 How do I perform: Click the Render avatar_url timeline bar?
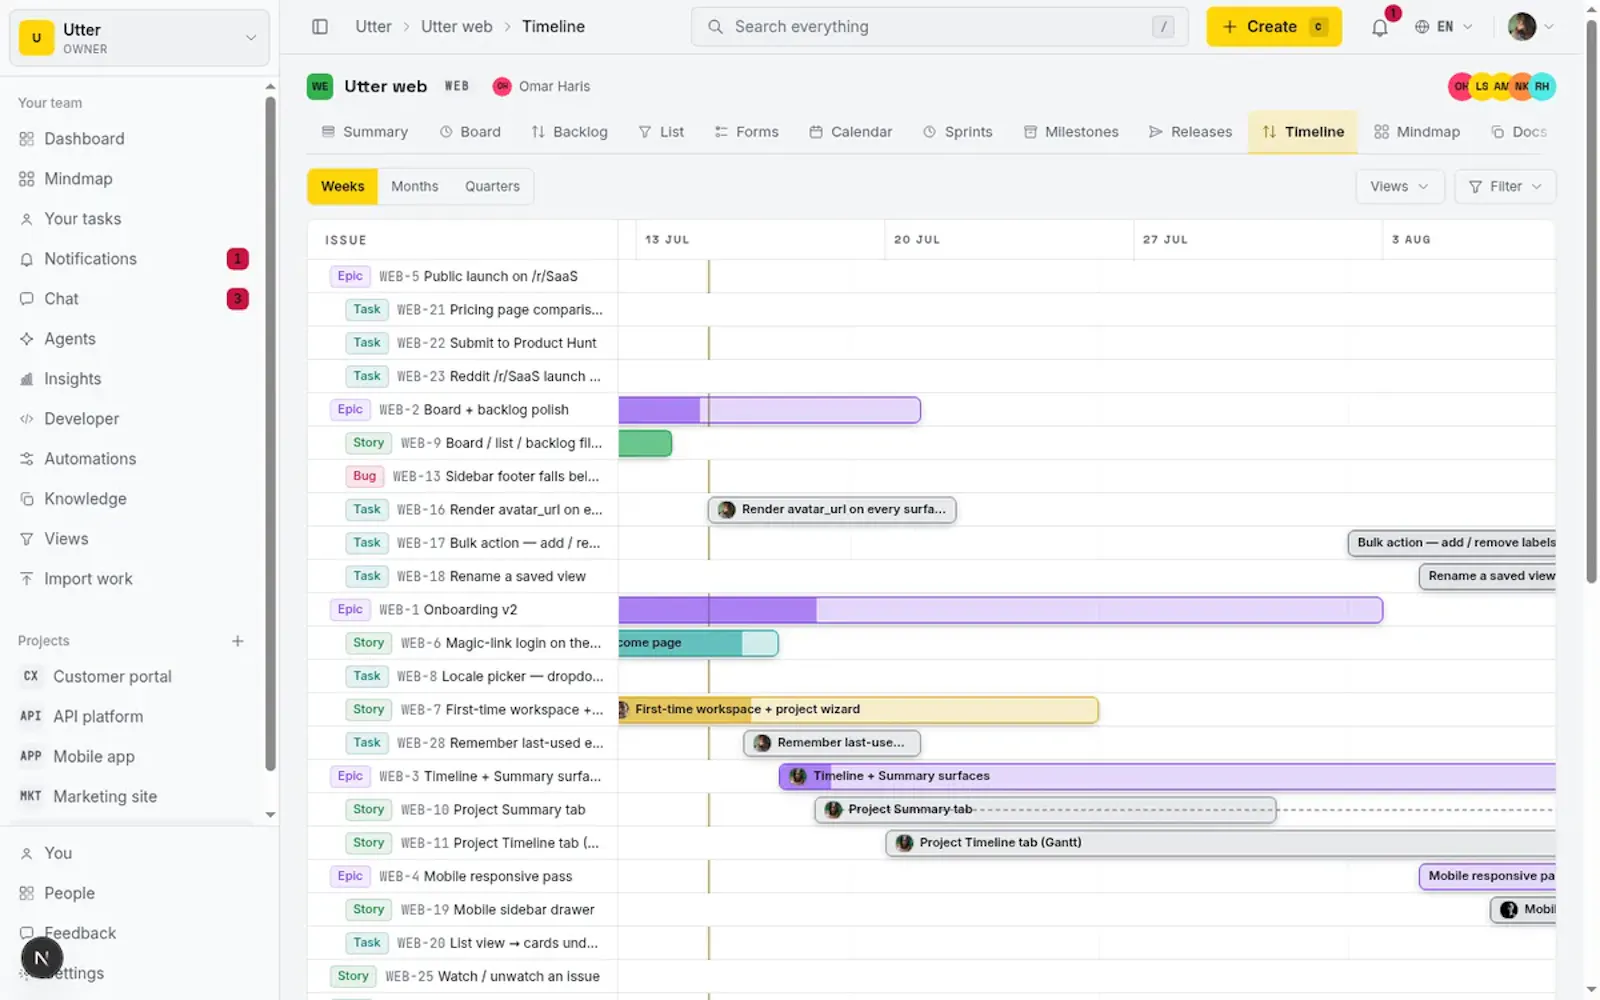point(832,510)
